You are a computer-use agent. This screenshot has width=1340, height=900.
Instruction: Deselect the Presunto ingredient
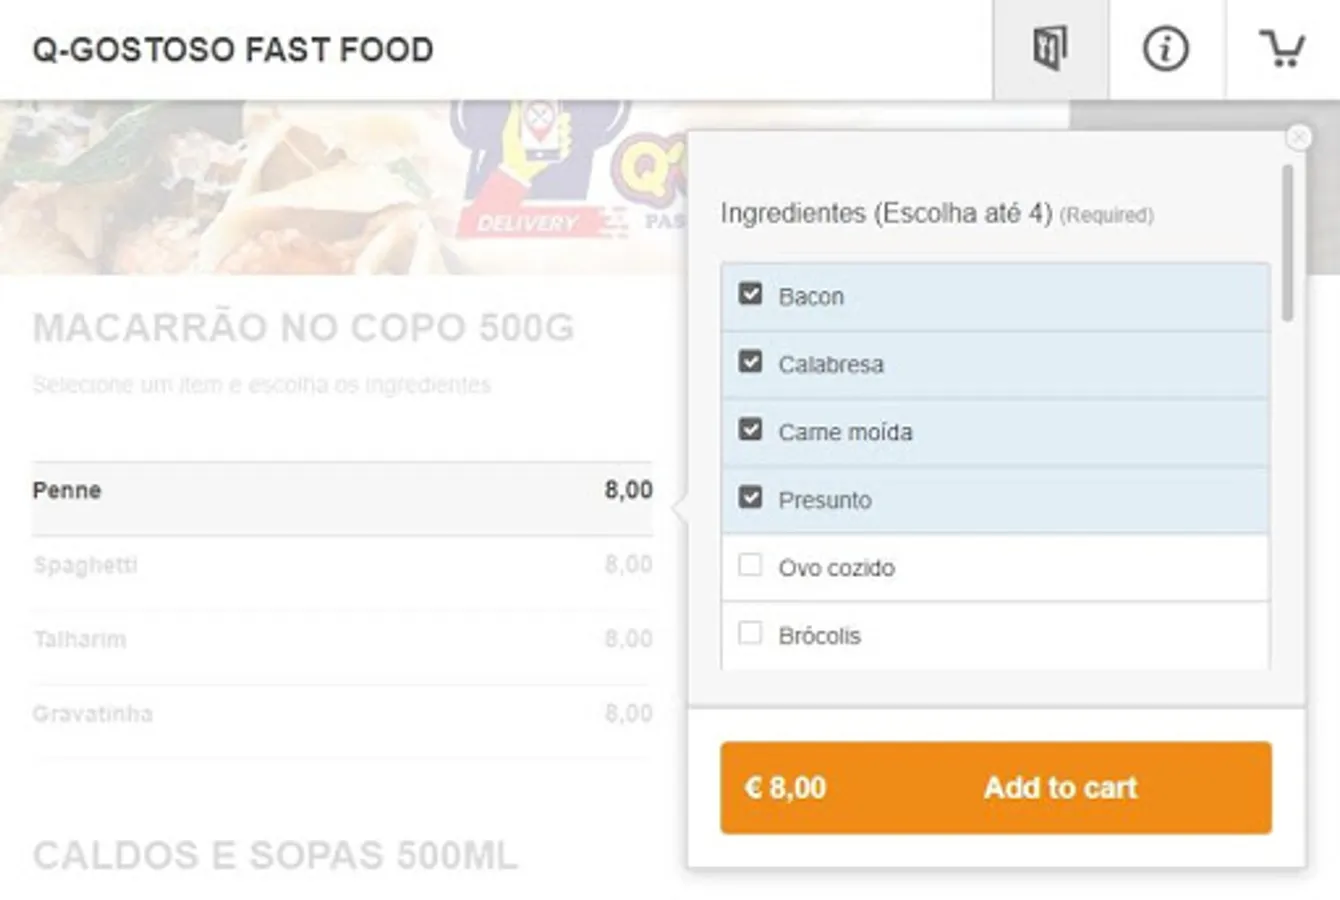(750, 498)
